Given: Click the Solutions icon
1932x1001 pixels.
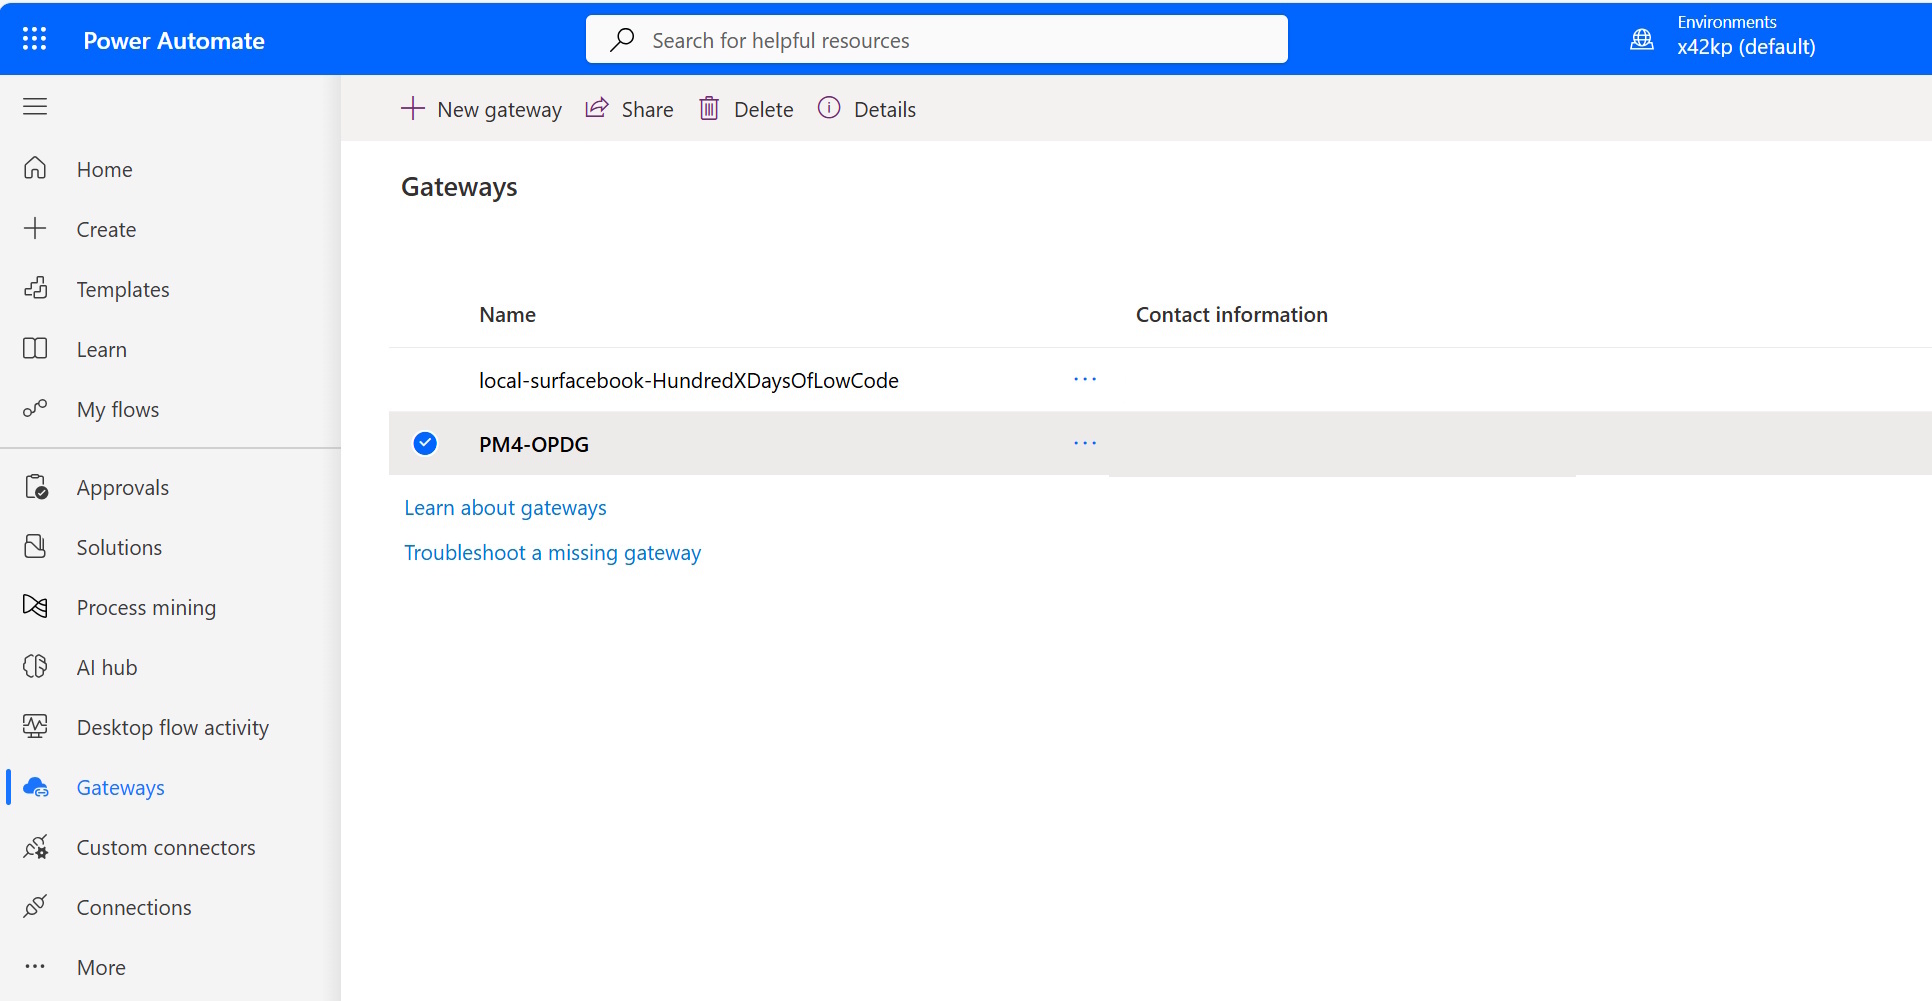Looking at the screenshot, I should point(35,546).
